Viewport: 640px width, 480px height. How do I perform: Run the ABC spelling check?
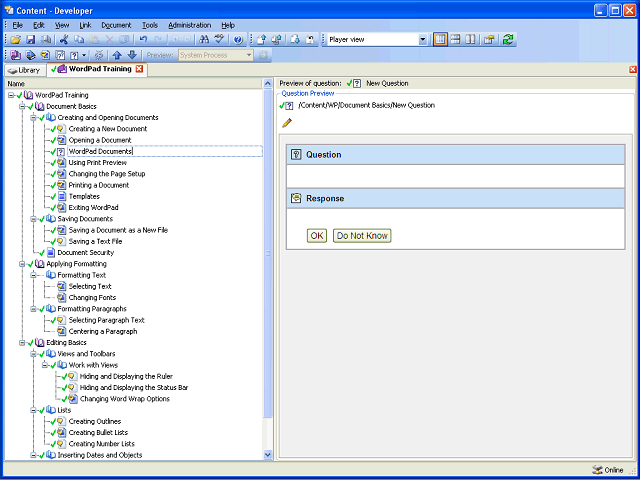click(x=220, y=40)
